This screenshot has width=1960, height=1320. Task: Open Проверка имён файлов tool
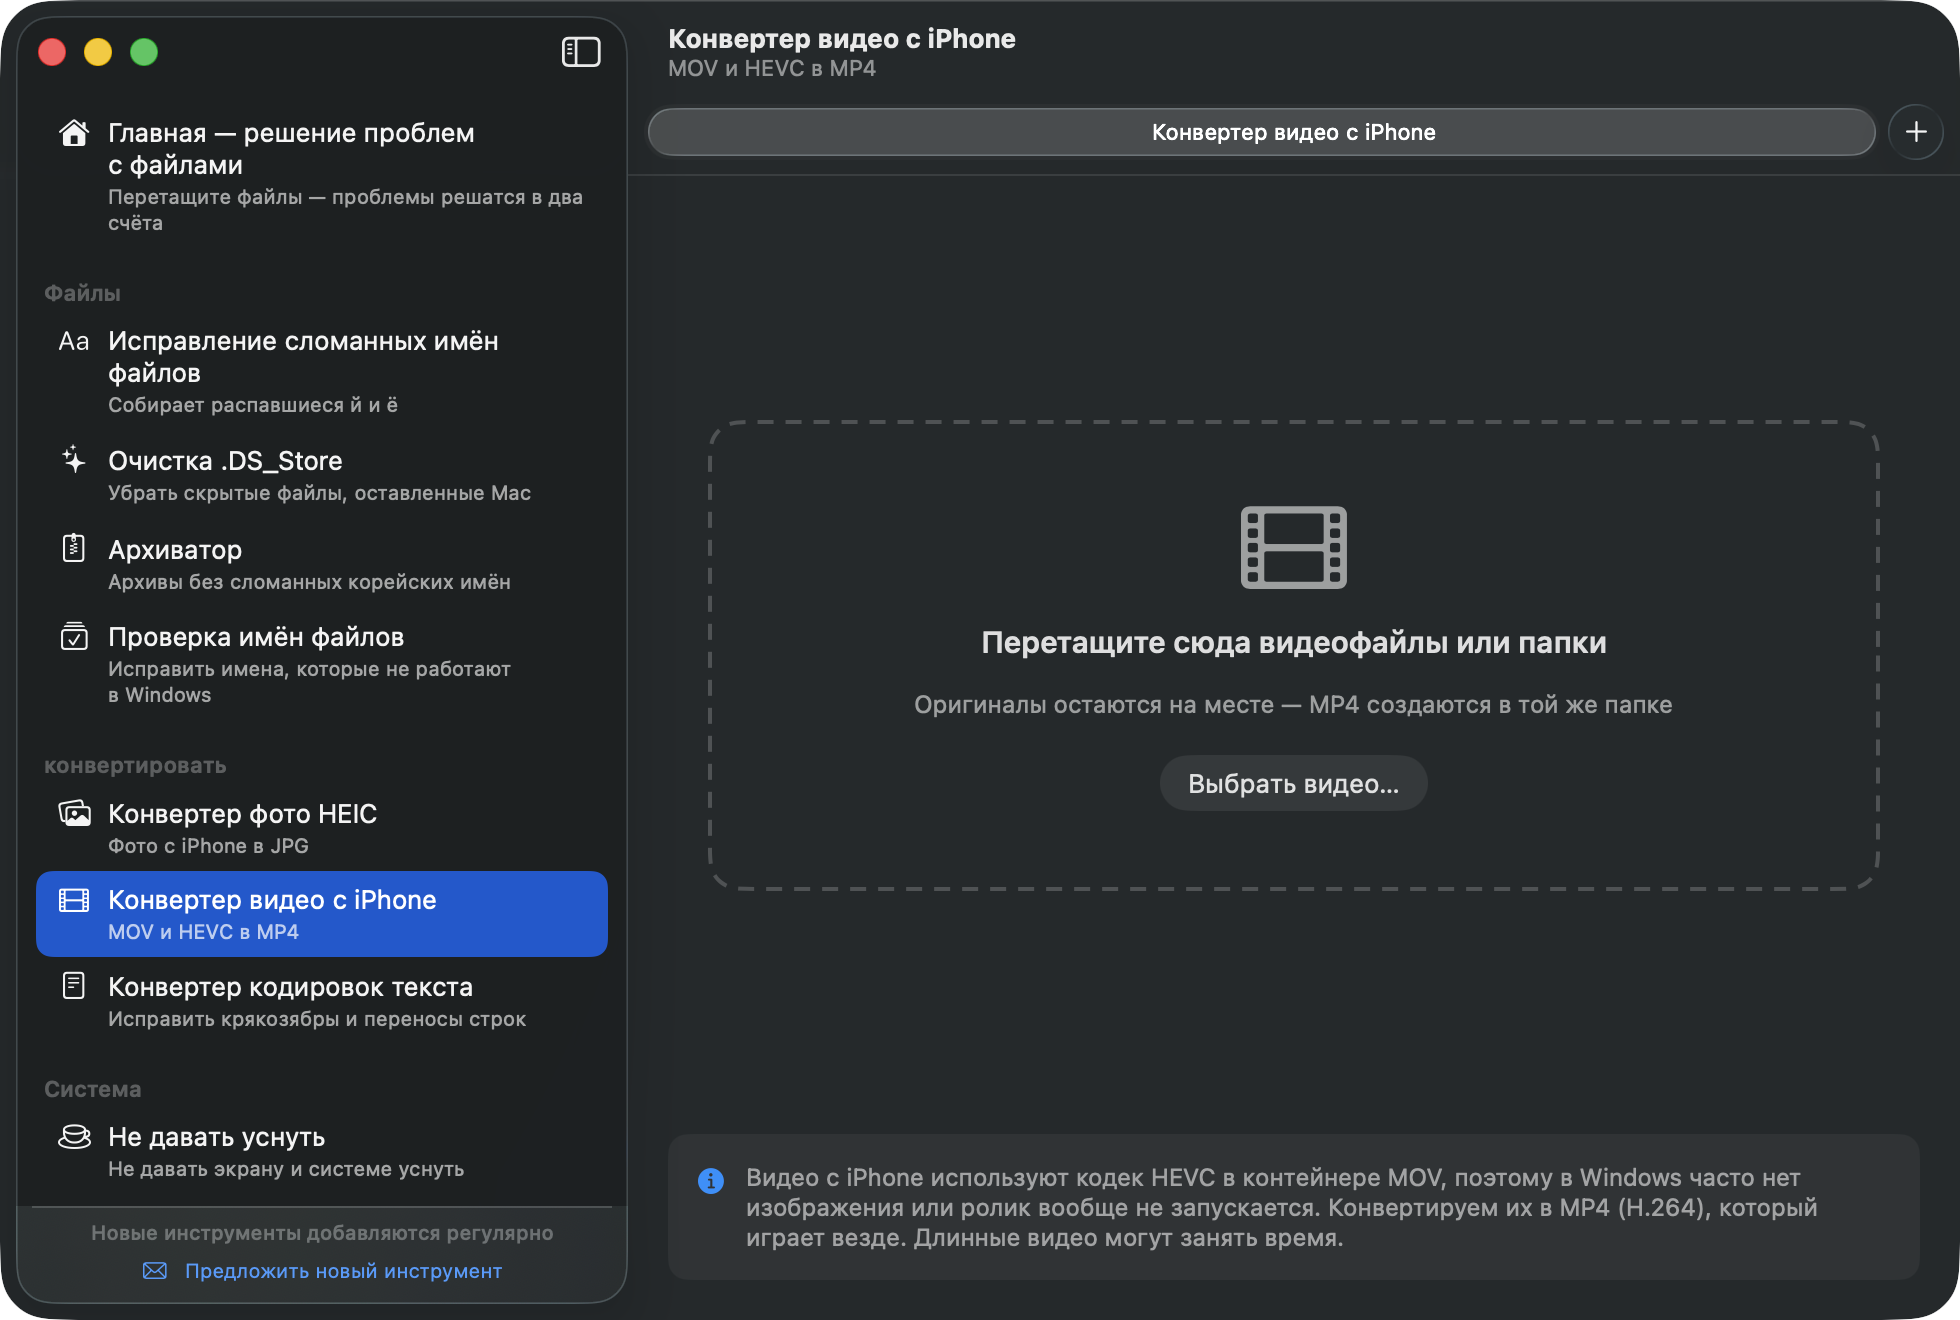(322, 665)
